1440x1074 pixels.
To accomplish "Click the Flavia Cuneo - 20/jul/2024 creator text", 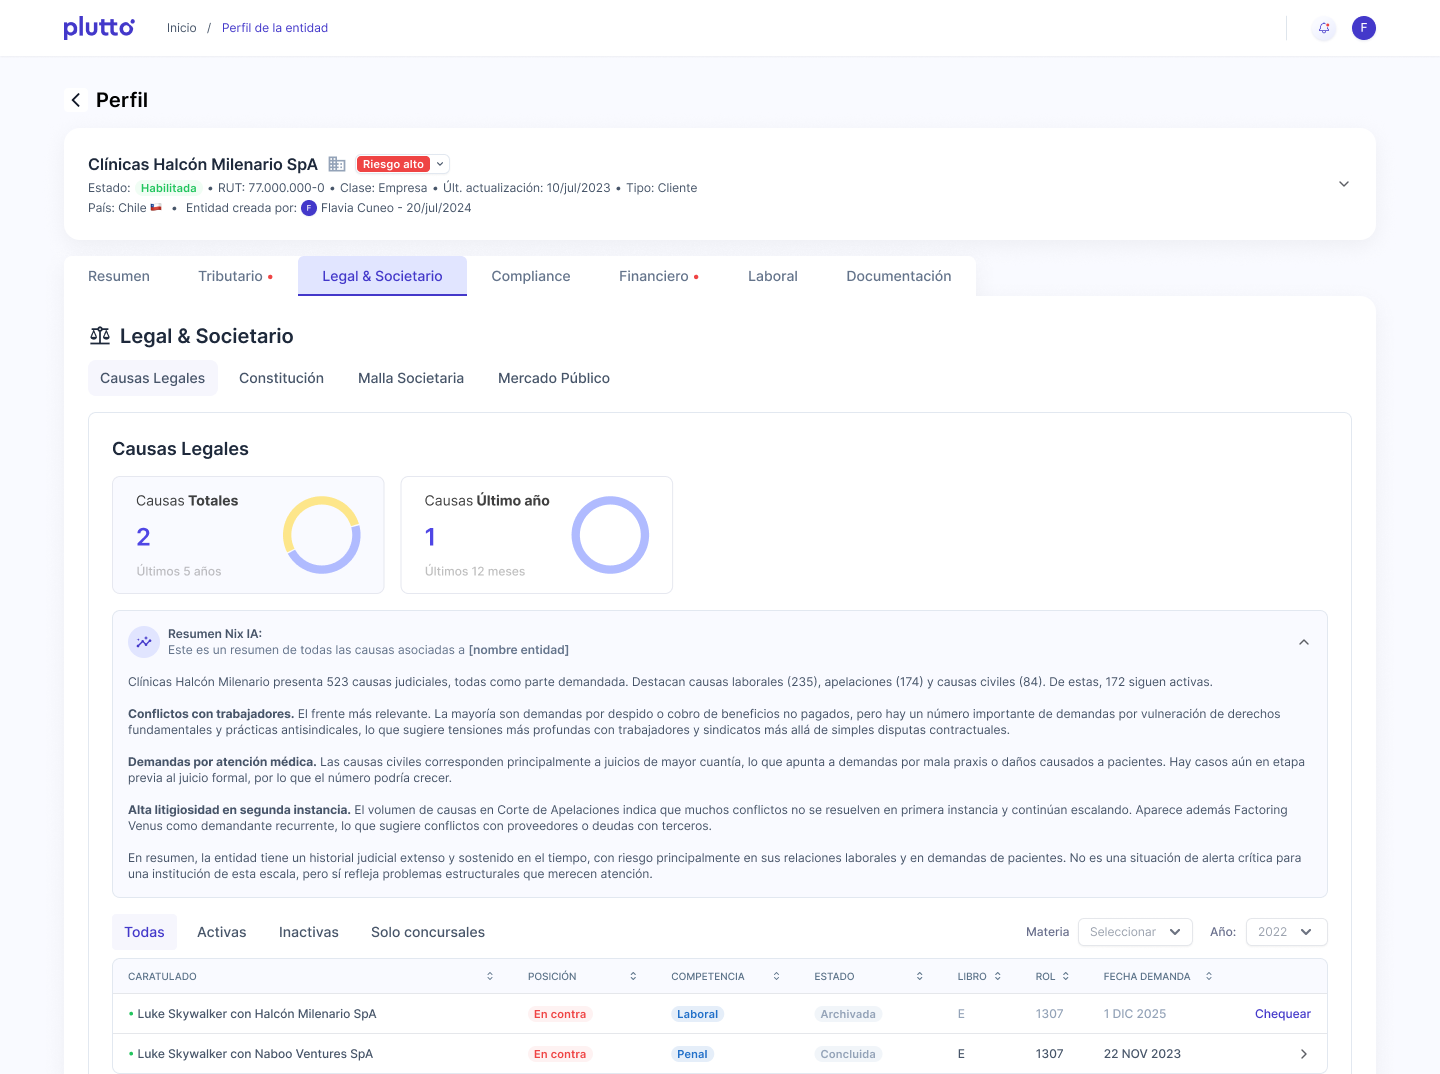I will pyautogui.click(x=396, y=208).
